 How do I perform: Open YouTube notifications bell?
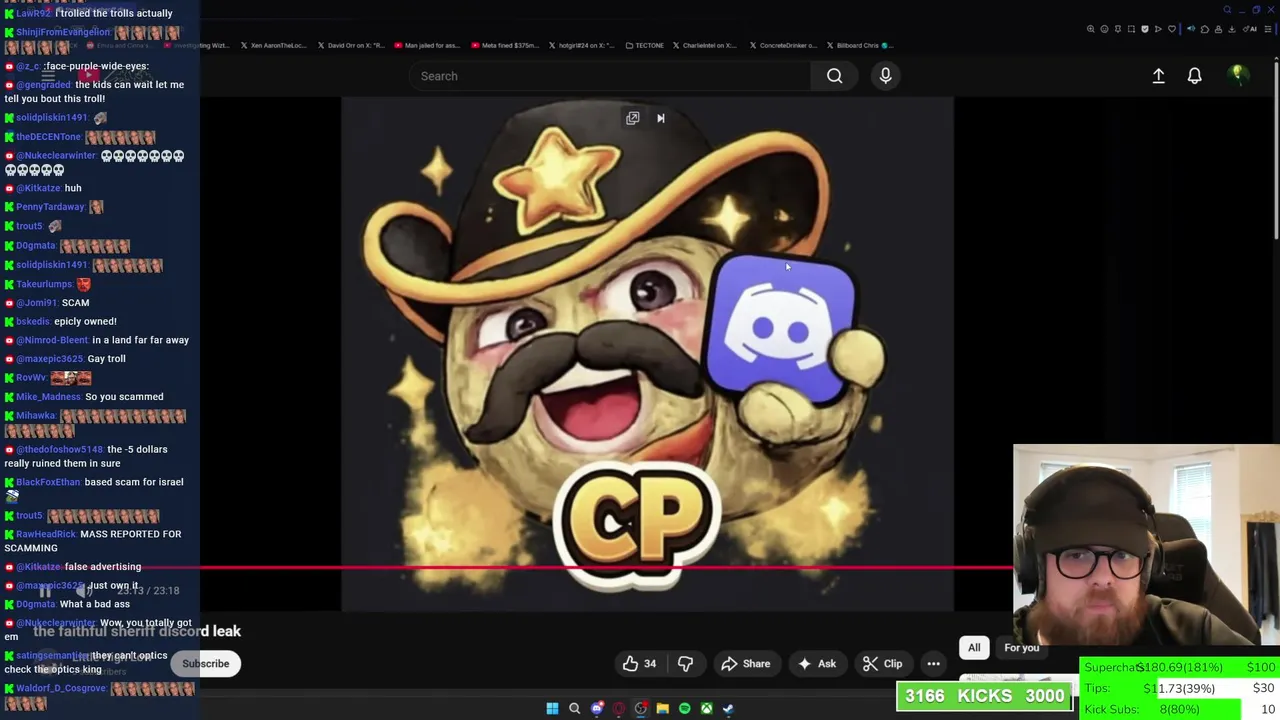1194,76
